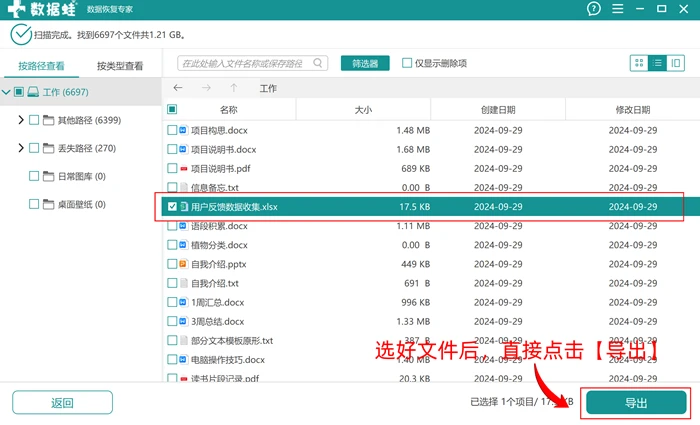Switch to grid thumbnail view
This screenshot has height=425, width=700.
click(x=639, y=63)
